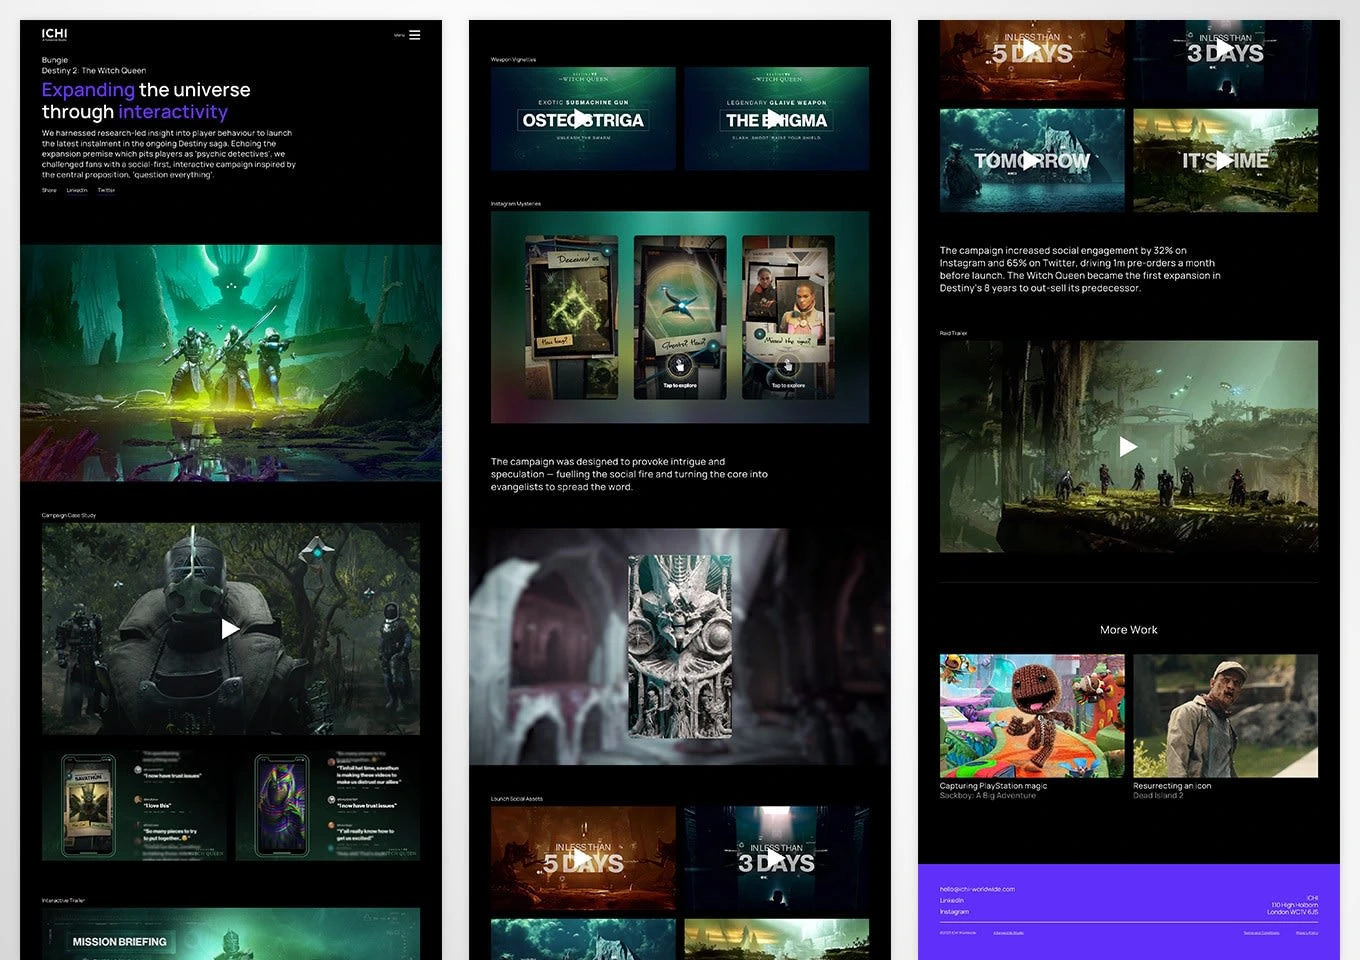Open the green Guardians hero artwork

pyautogui.click(x=231, y=363)
